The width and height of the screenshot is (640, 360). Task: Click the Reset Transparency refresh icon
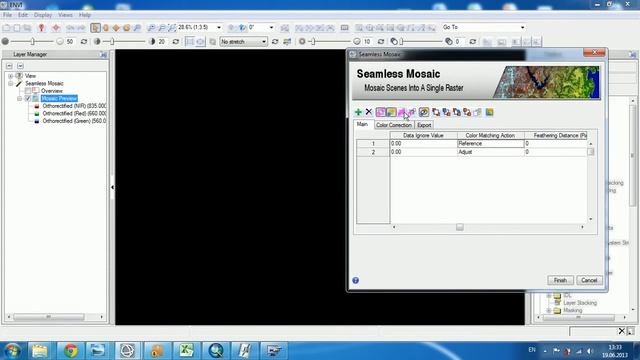coord(473,42)
